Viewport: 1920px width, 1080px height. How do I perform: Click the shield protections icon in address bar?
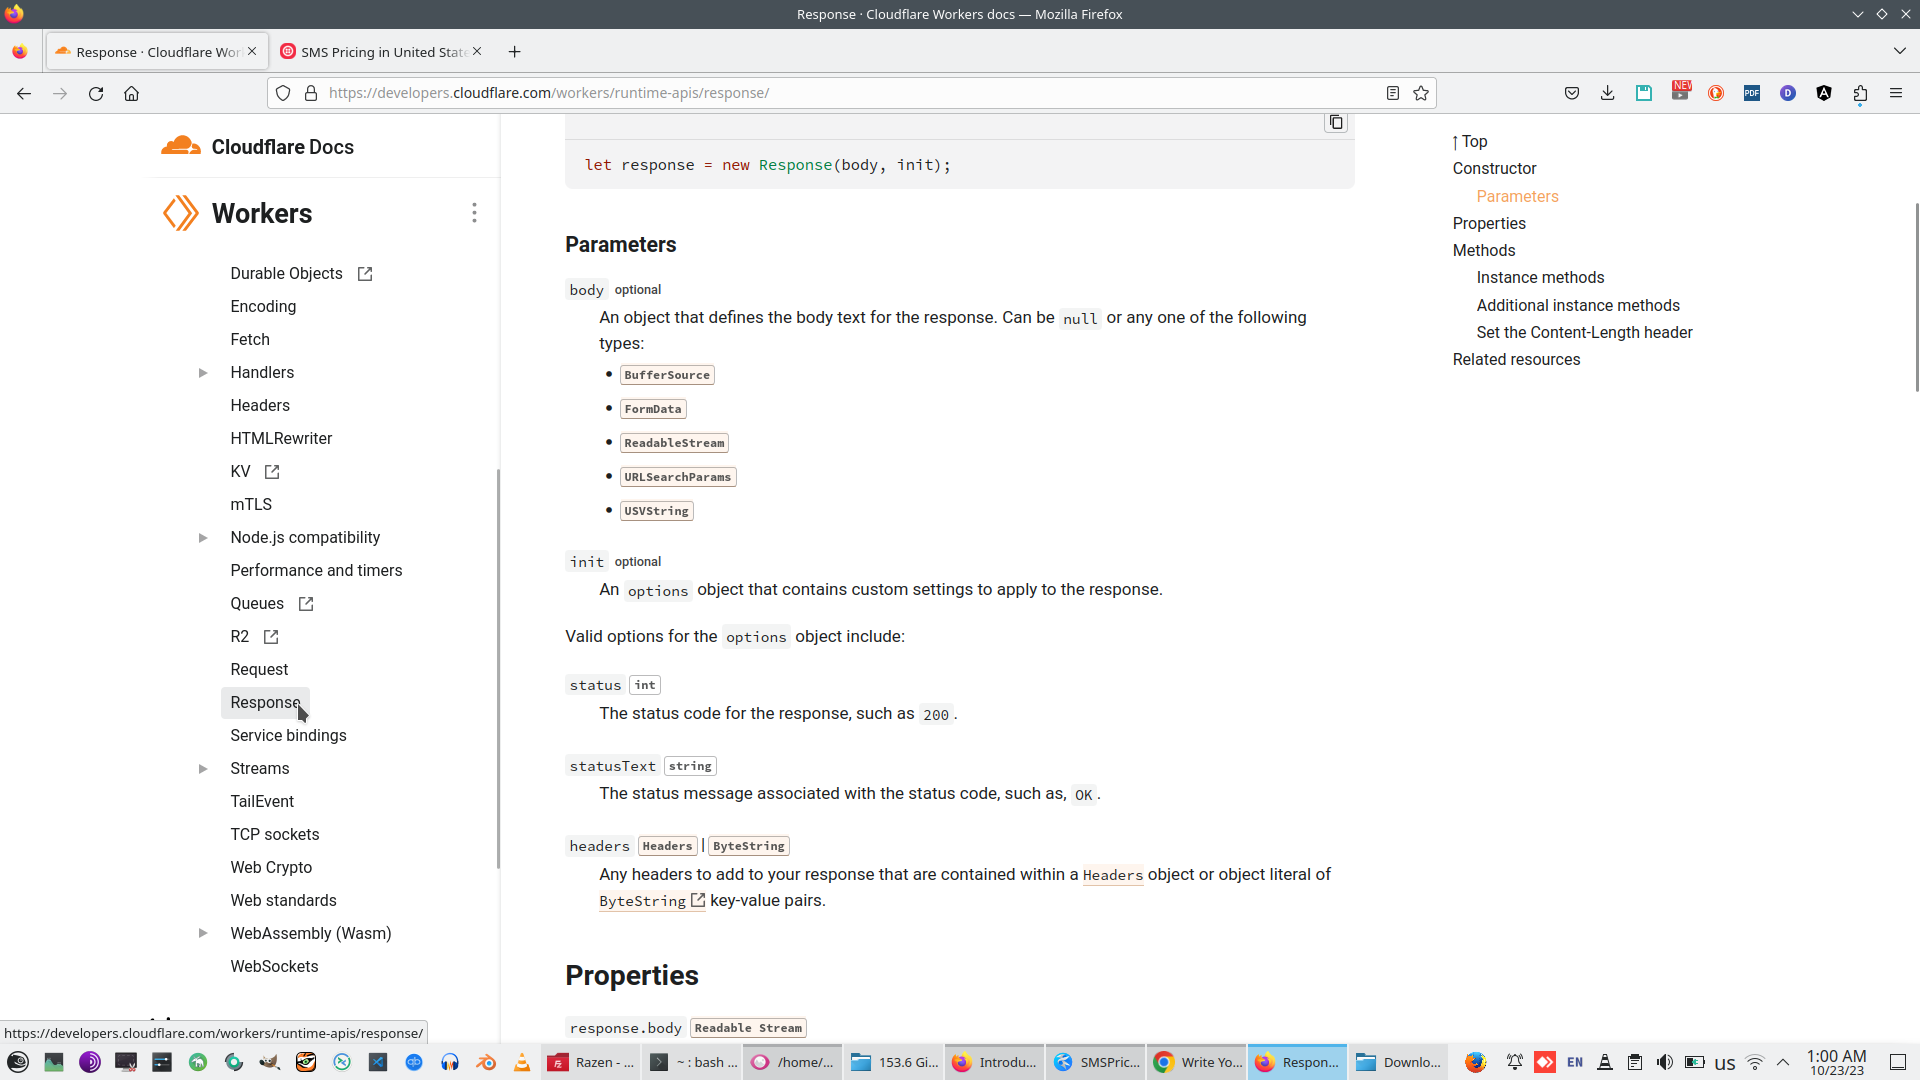click(283, 93)
